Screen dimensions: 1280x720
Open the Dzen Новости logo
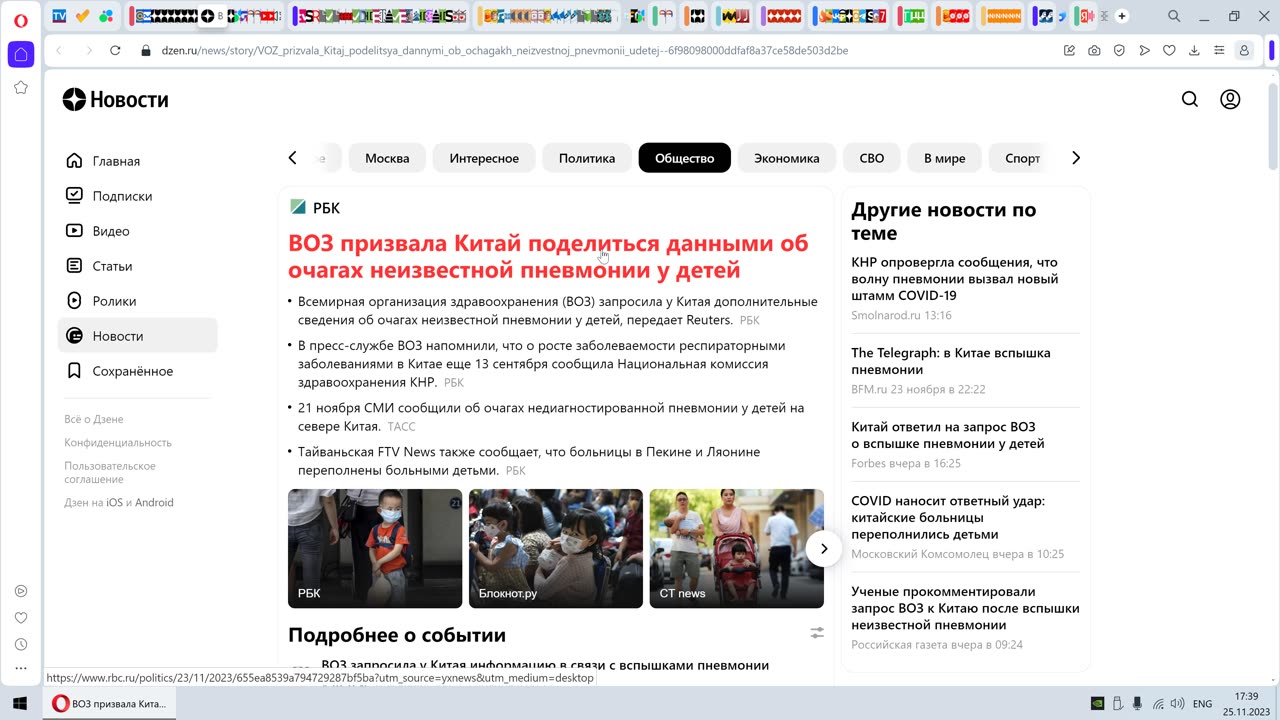point(115,99)
